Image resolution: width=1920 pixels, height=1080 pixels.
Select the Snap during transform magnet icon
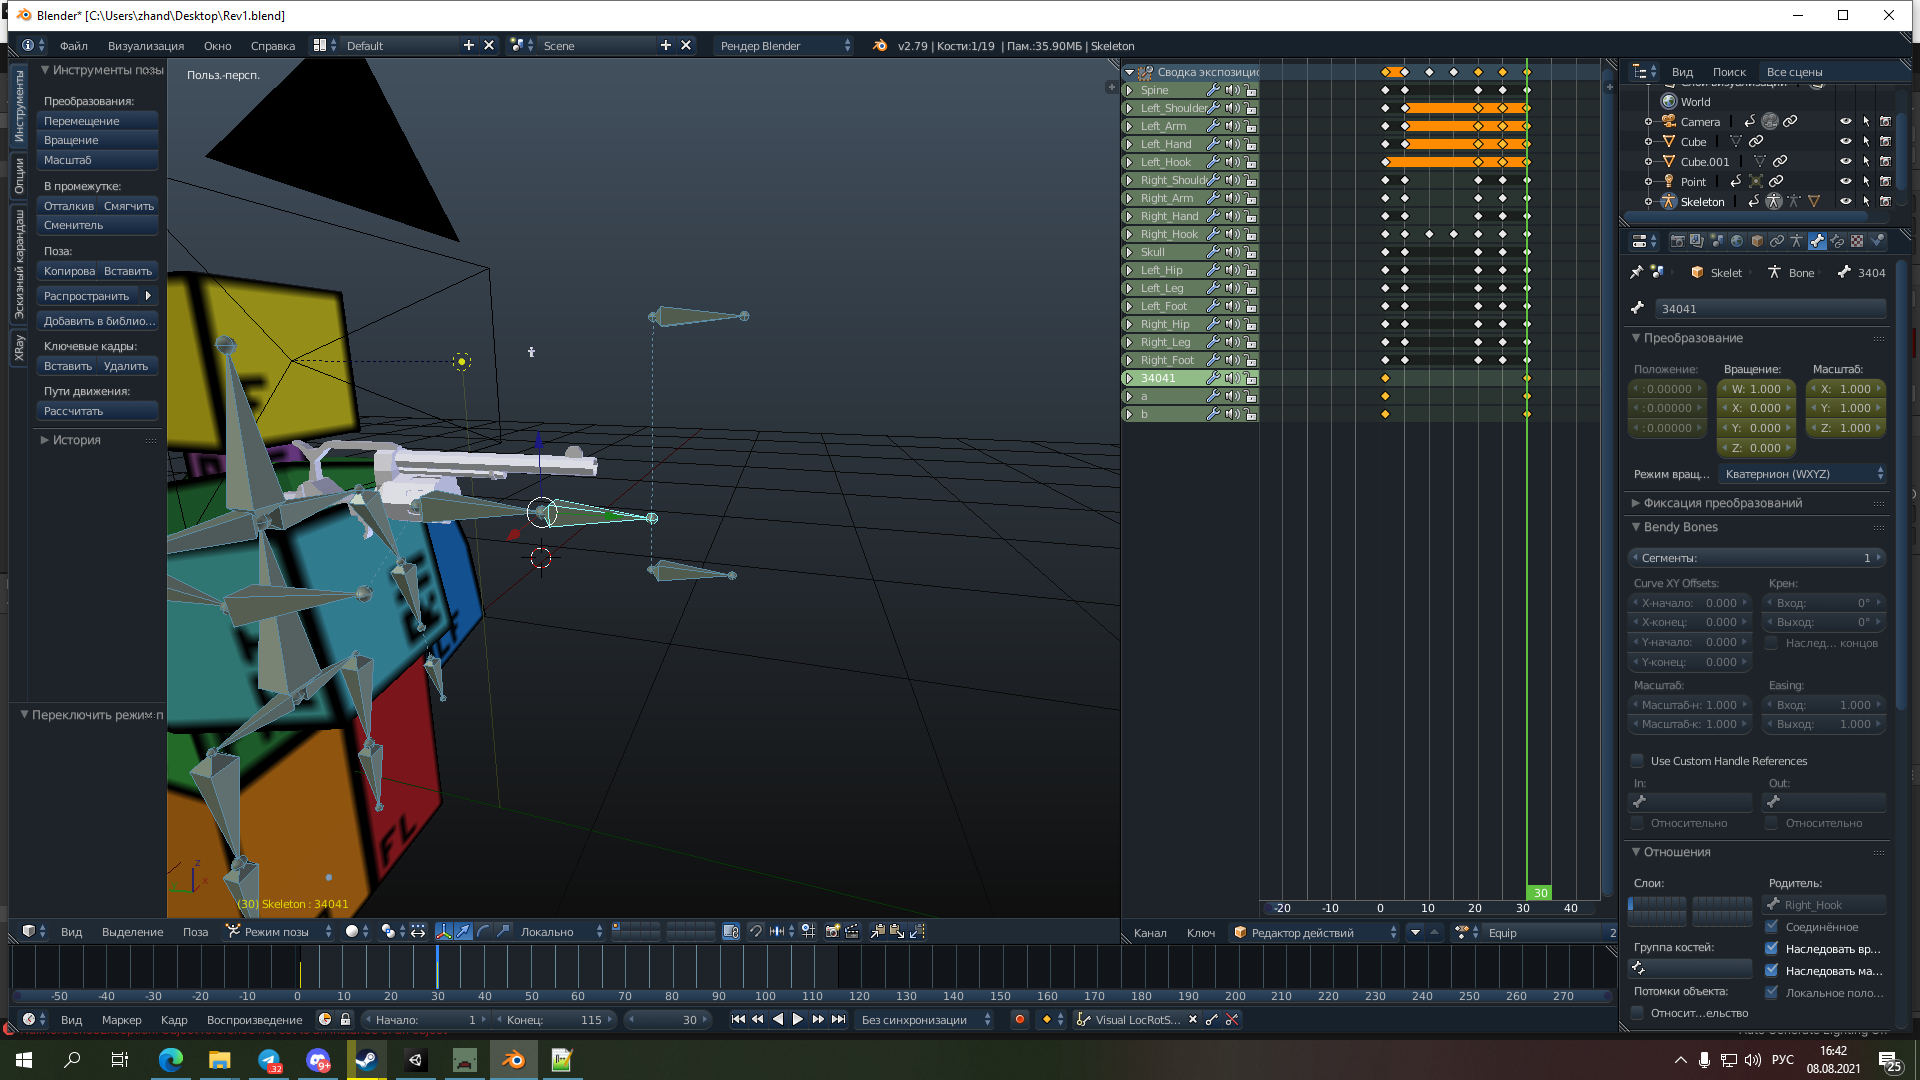click(x=756, y=931)
